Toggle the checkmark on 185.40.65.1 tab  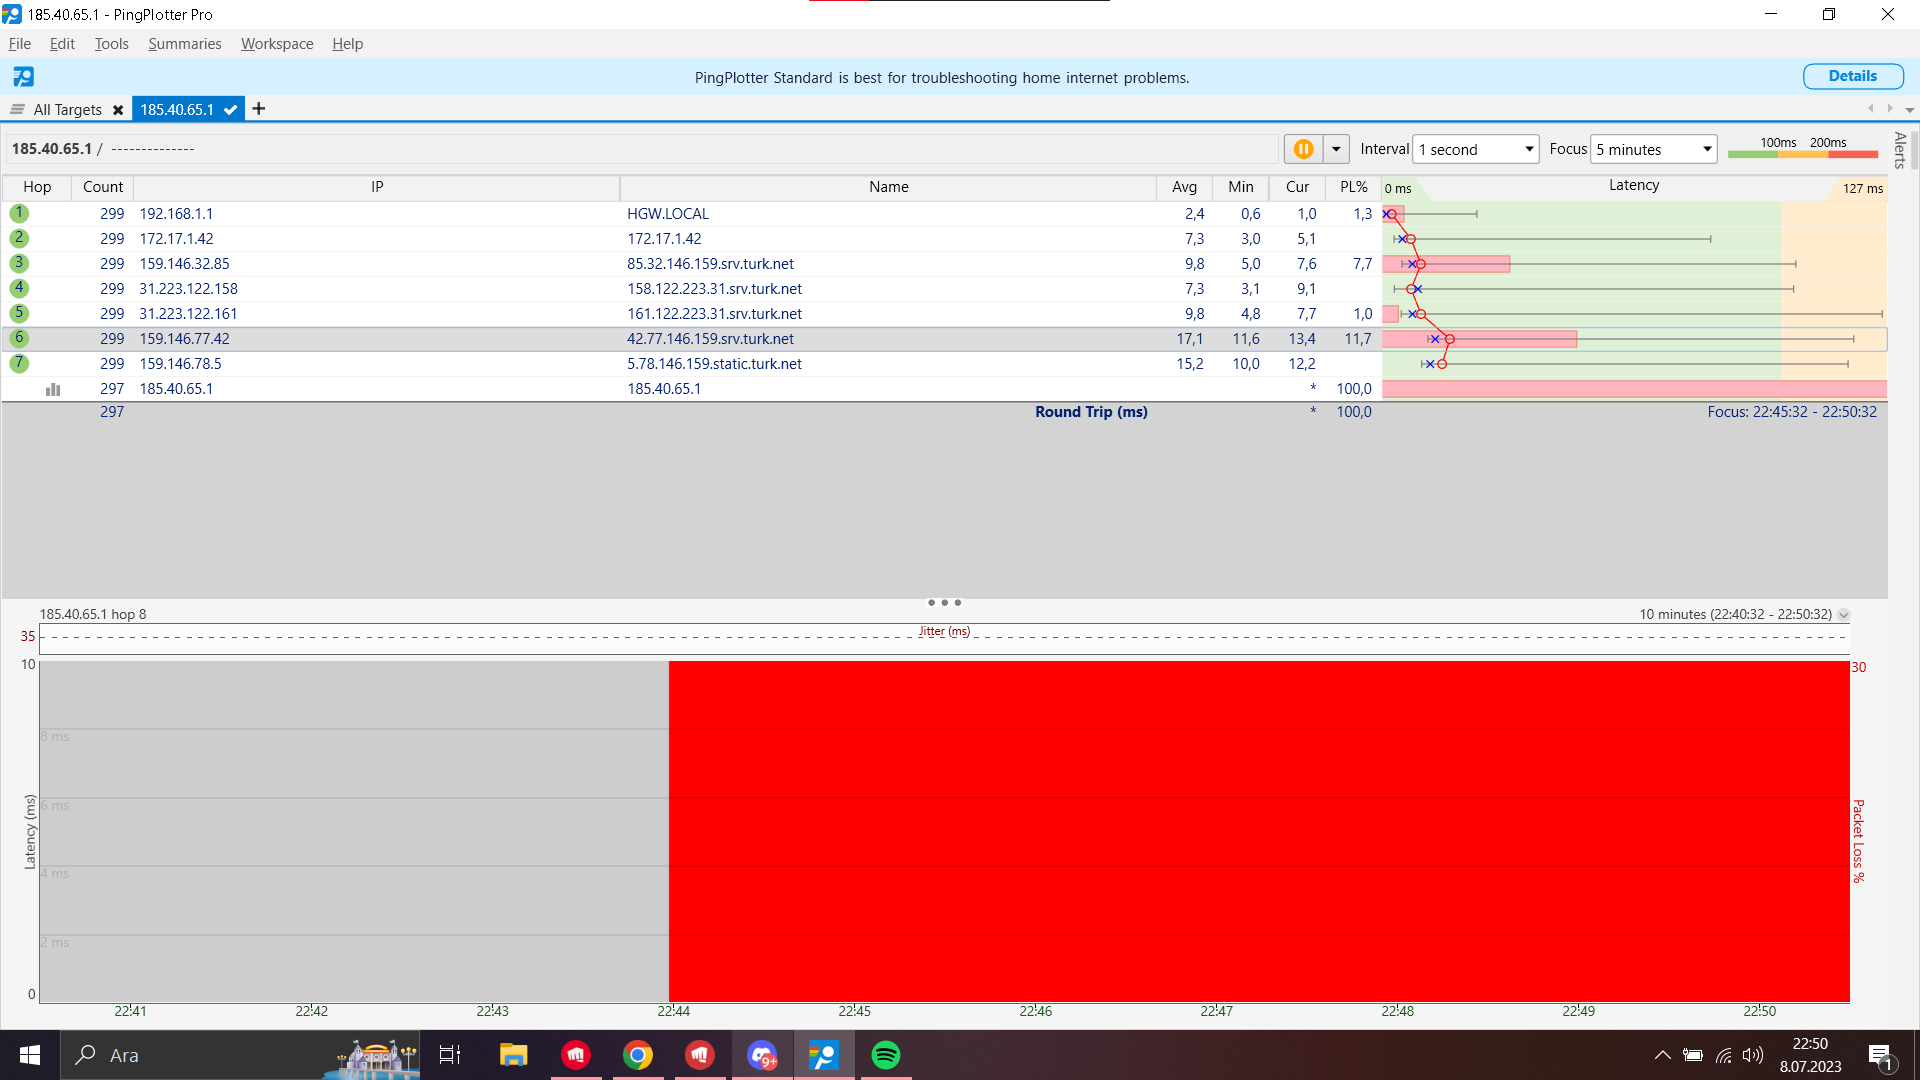click(x=230, y=110)
